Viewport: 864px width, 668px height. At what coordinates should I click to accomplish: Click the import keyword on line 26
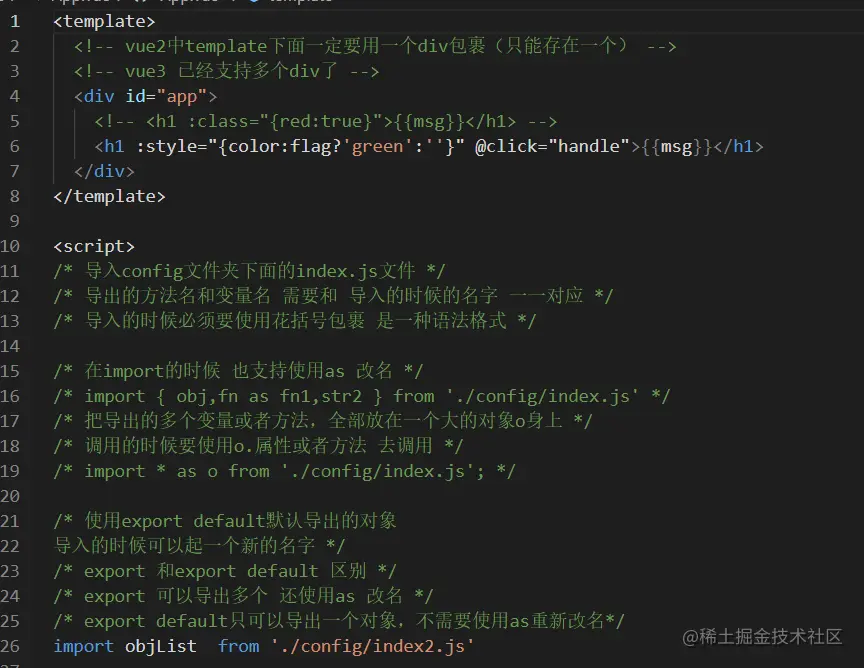(84, 646)
